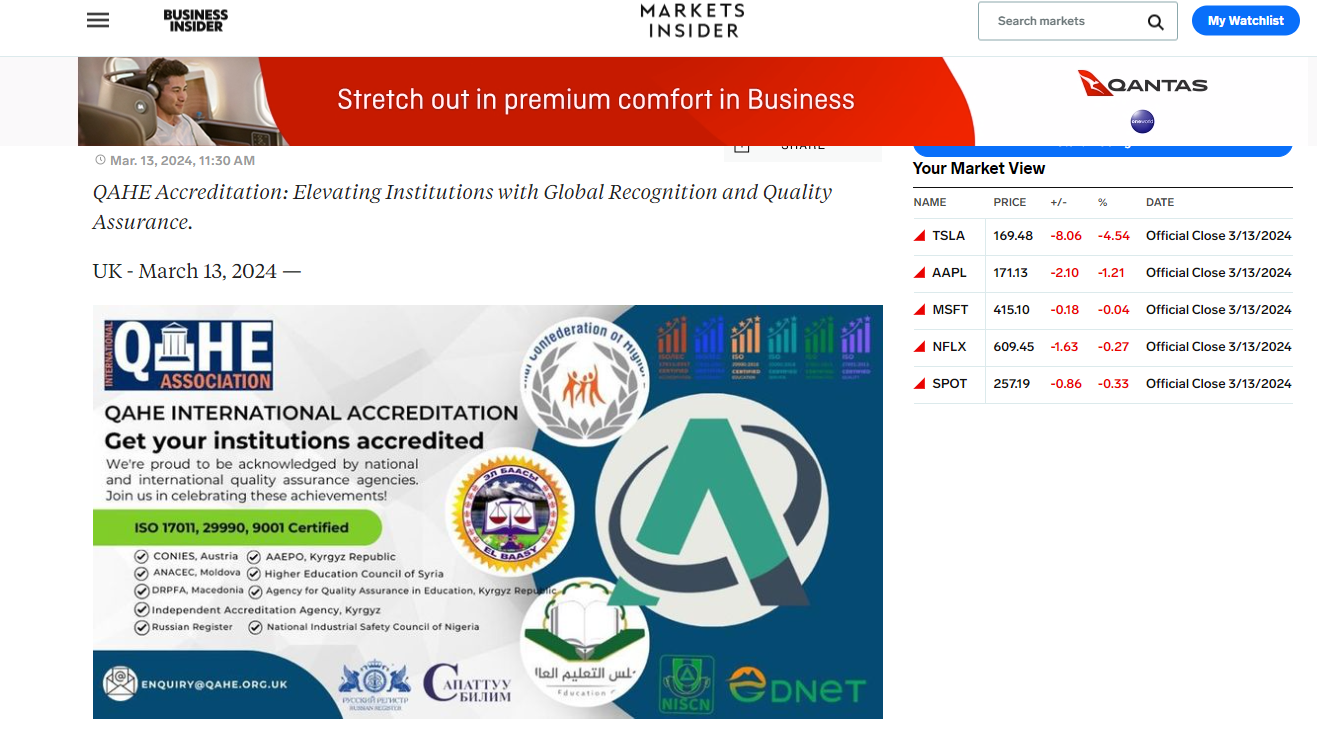1317x748 pixels.
Task: Open the Markets Insider home logo
Action: point(693,20)
